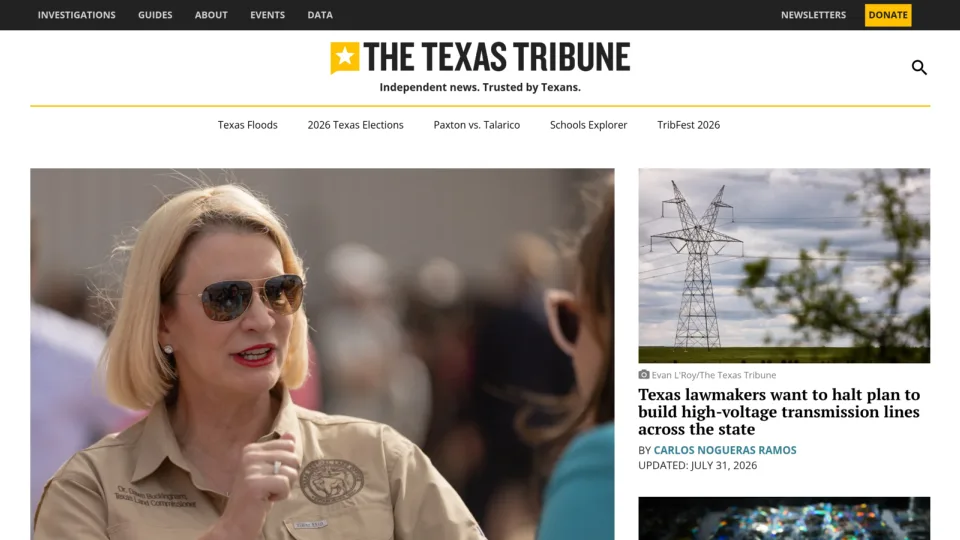This screenshot has height=540, width=960.
Task: Open the main photo of woman in sunglasses
Action: [x=322, y=354]
